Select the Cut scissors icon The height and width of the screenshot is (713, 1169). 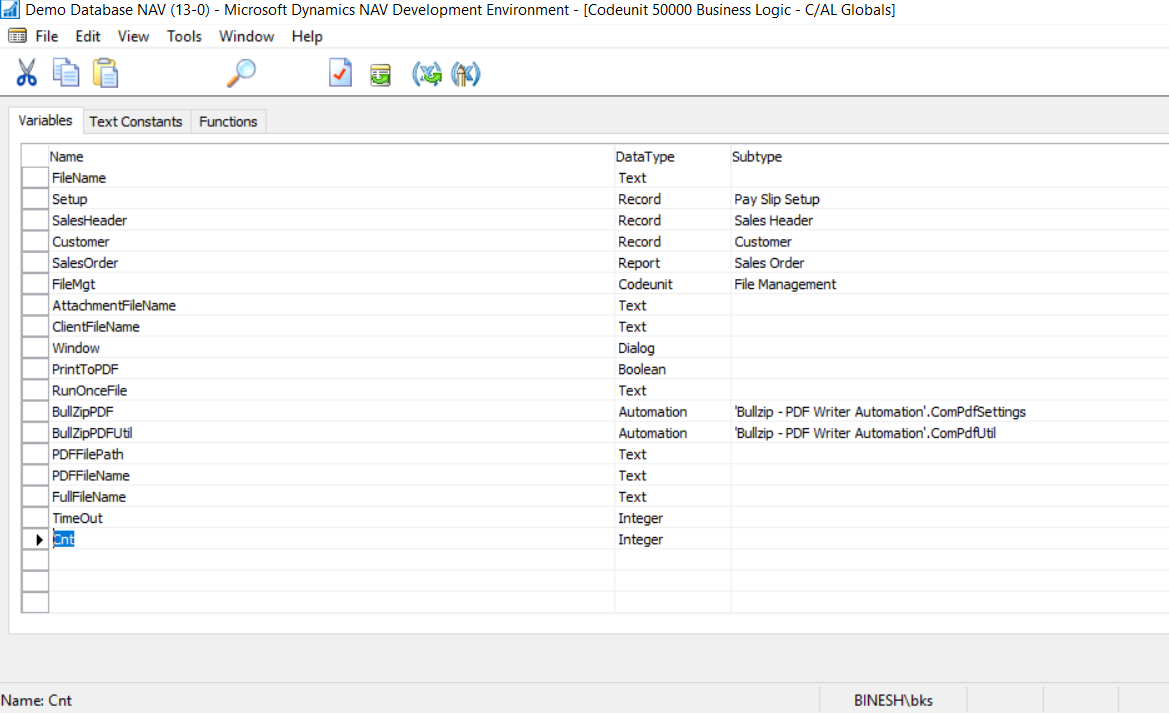click(x=25, y=72)
